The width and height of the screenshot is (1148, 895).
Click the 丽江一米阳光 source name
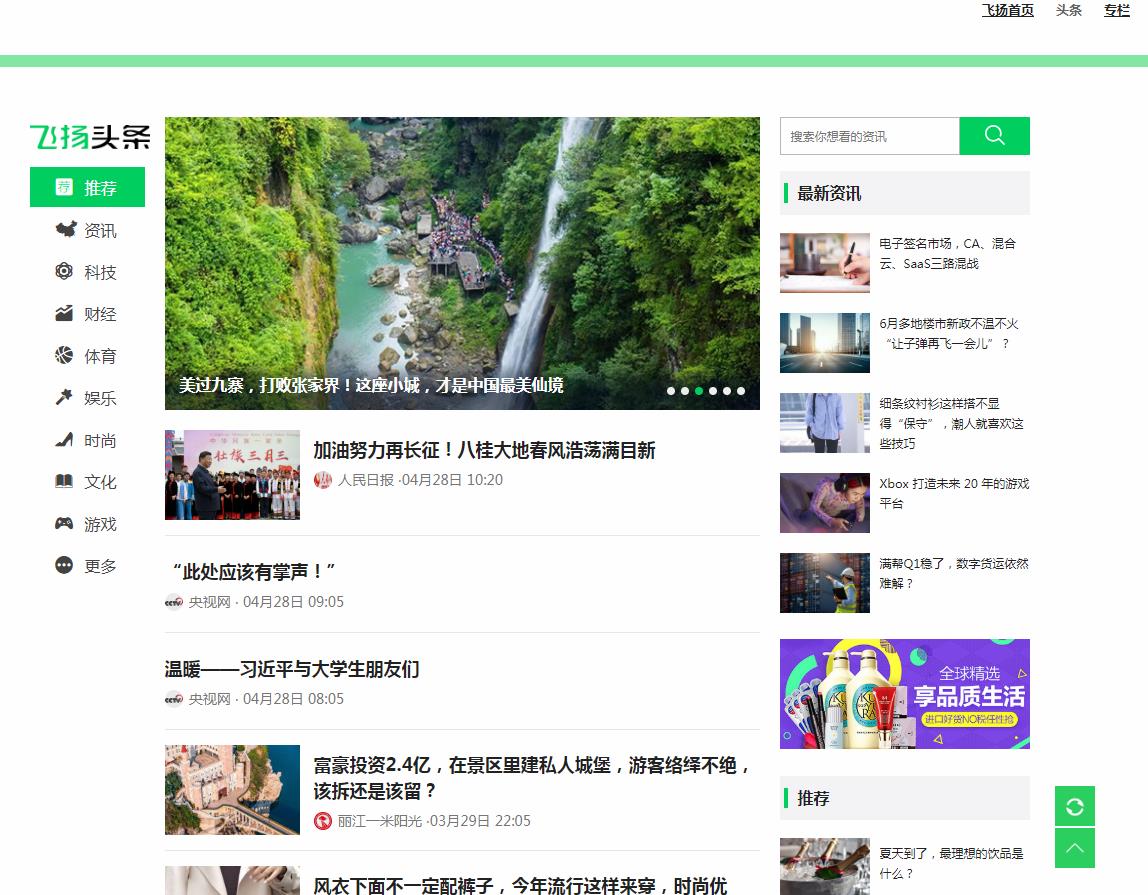click(379, 821)
